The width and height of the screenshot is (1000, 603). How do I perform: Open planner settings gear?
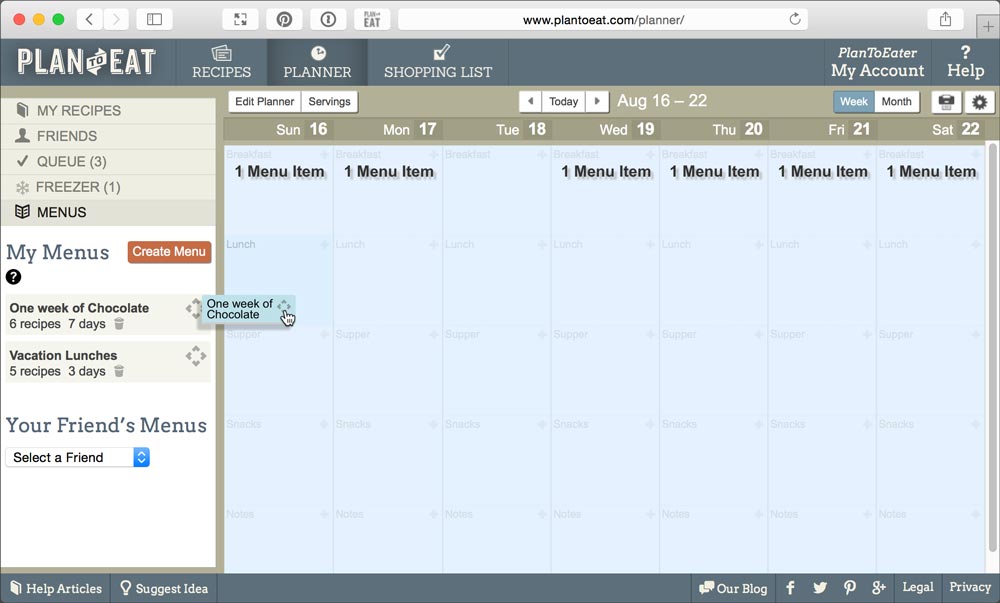tap(980, 102)
